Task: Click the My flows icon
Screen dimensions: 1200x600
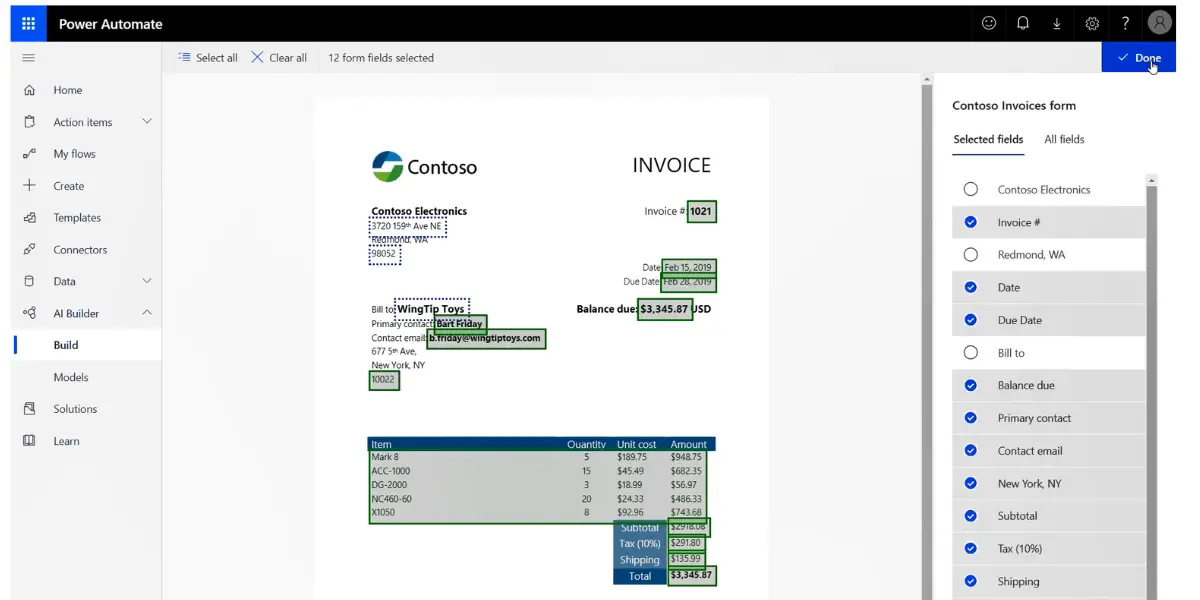Action: tap(29, 154)
